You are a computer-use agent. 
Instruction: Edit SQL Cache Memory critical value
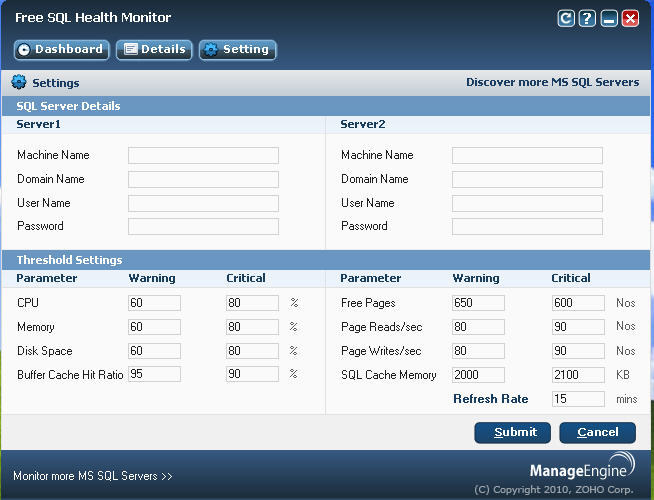pyautogui.click(x=578, y=375)
